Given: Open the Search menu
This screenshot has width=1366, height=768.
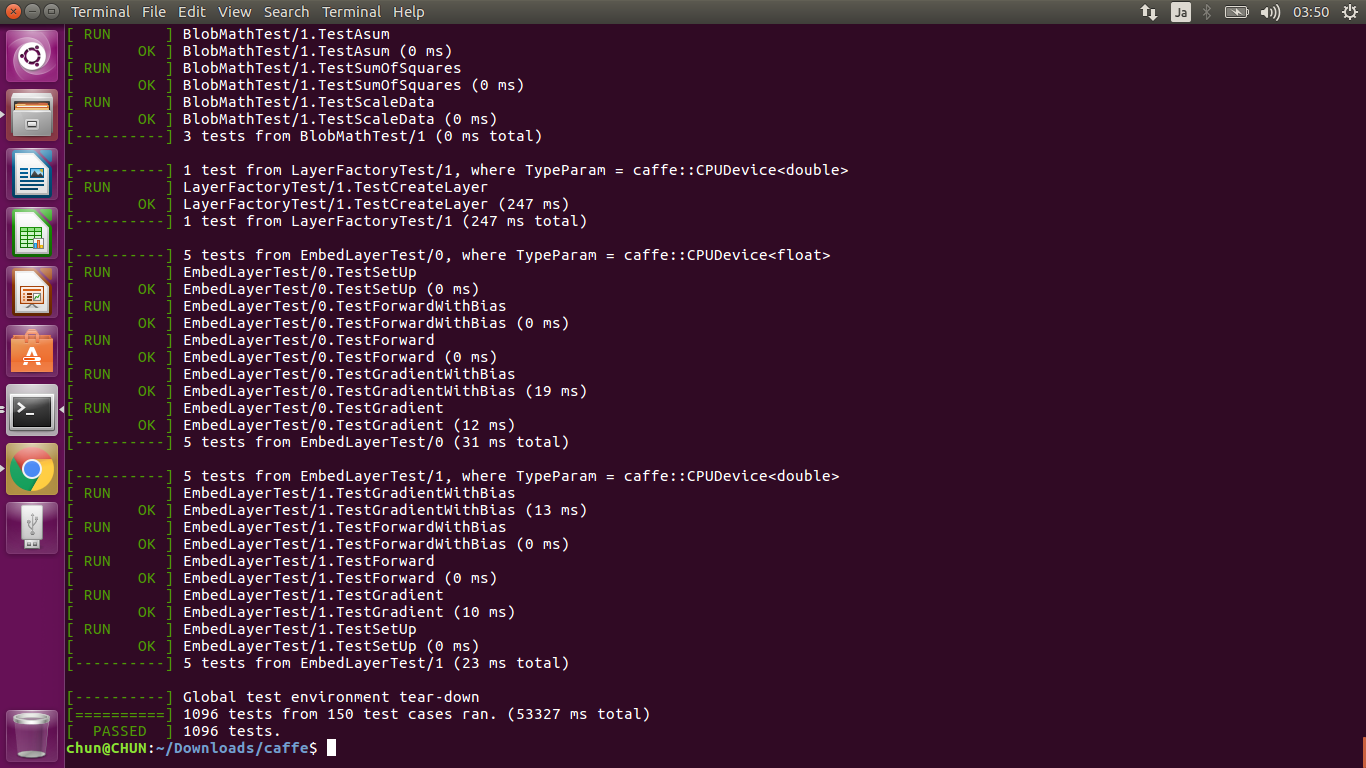Looking at the screenshot, I should (x=287, y=12).
